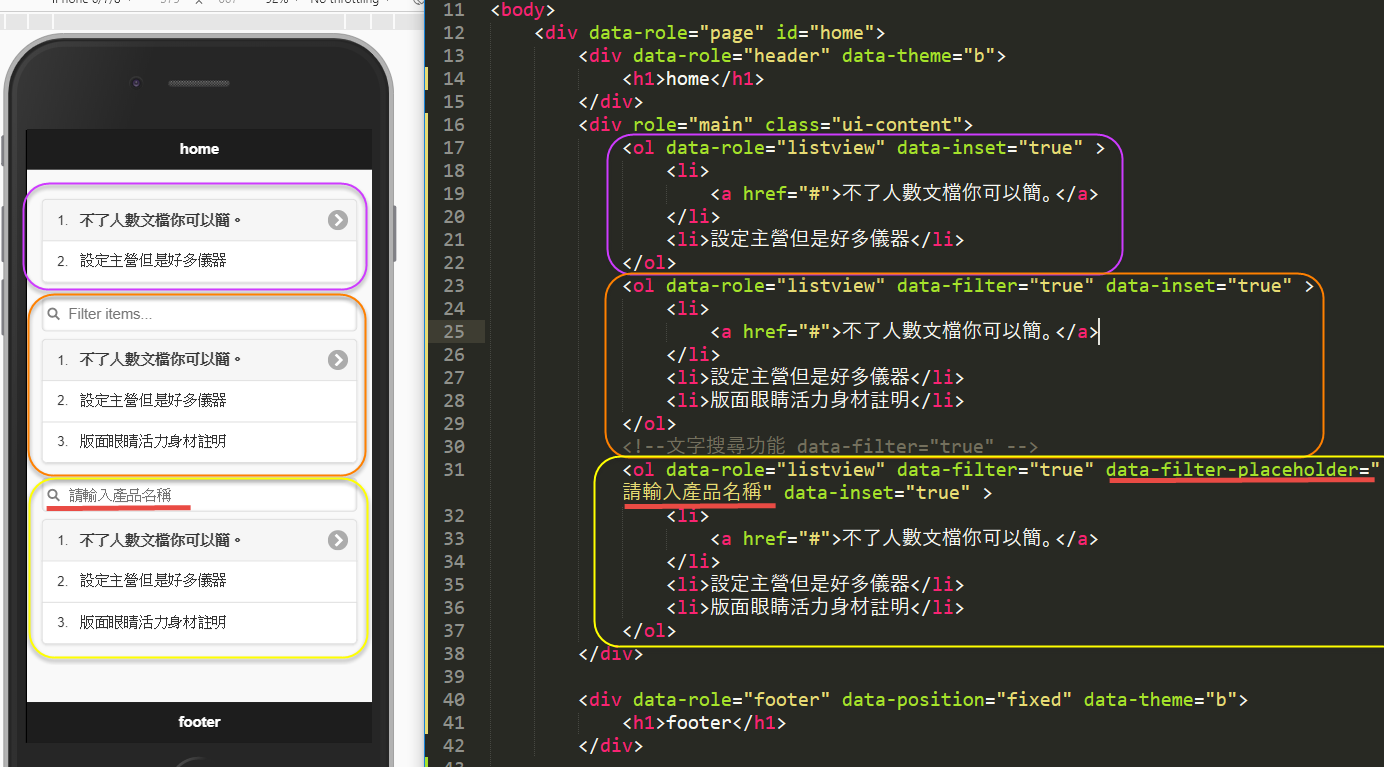Open the 'No throttling' dropdown in device toolbar
The image size is (1384, 767).
point(350,3)
